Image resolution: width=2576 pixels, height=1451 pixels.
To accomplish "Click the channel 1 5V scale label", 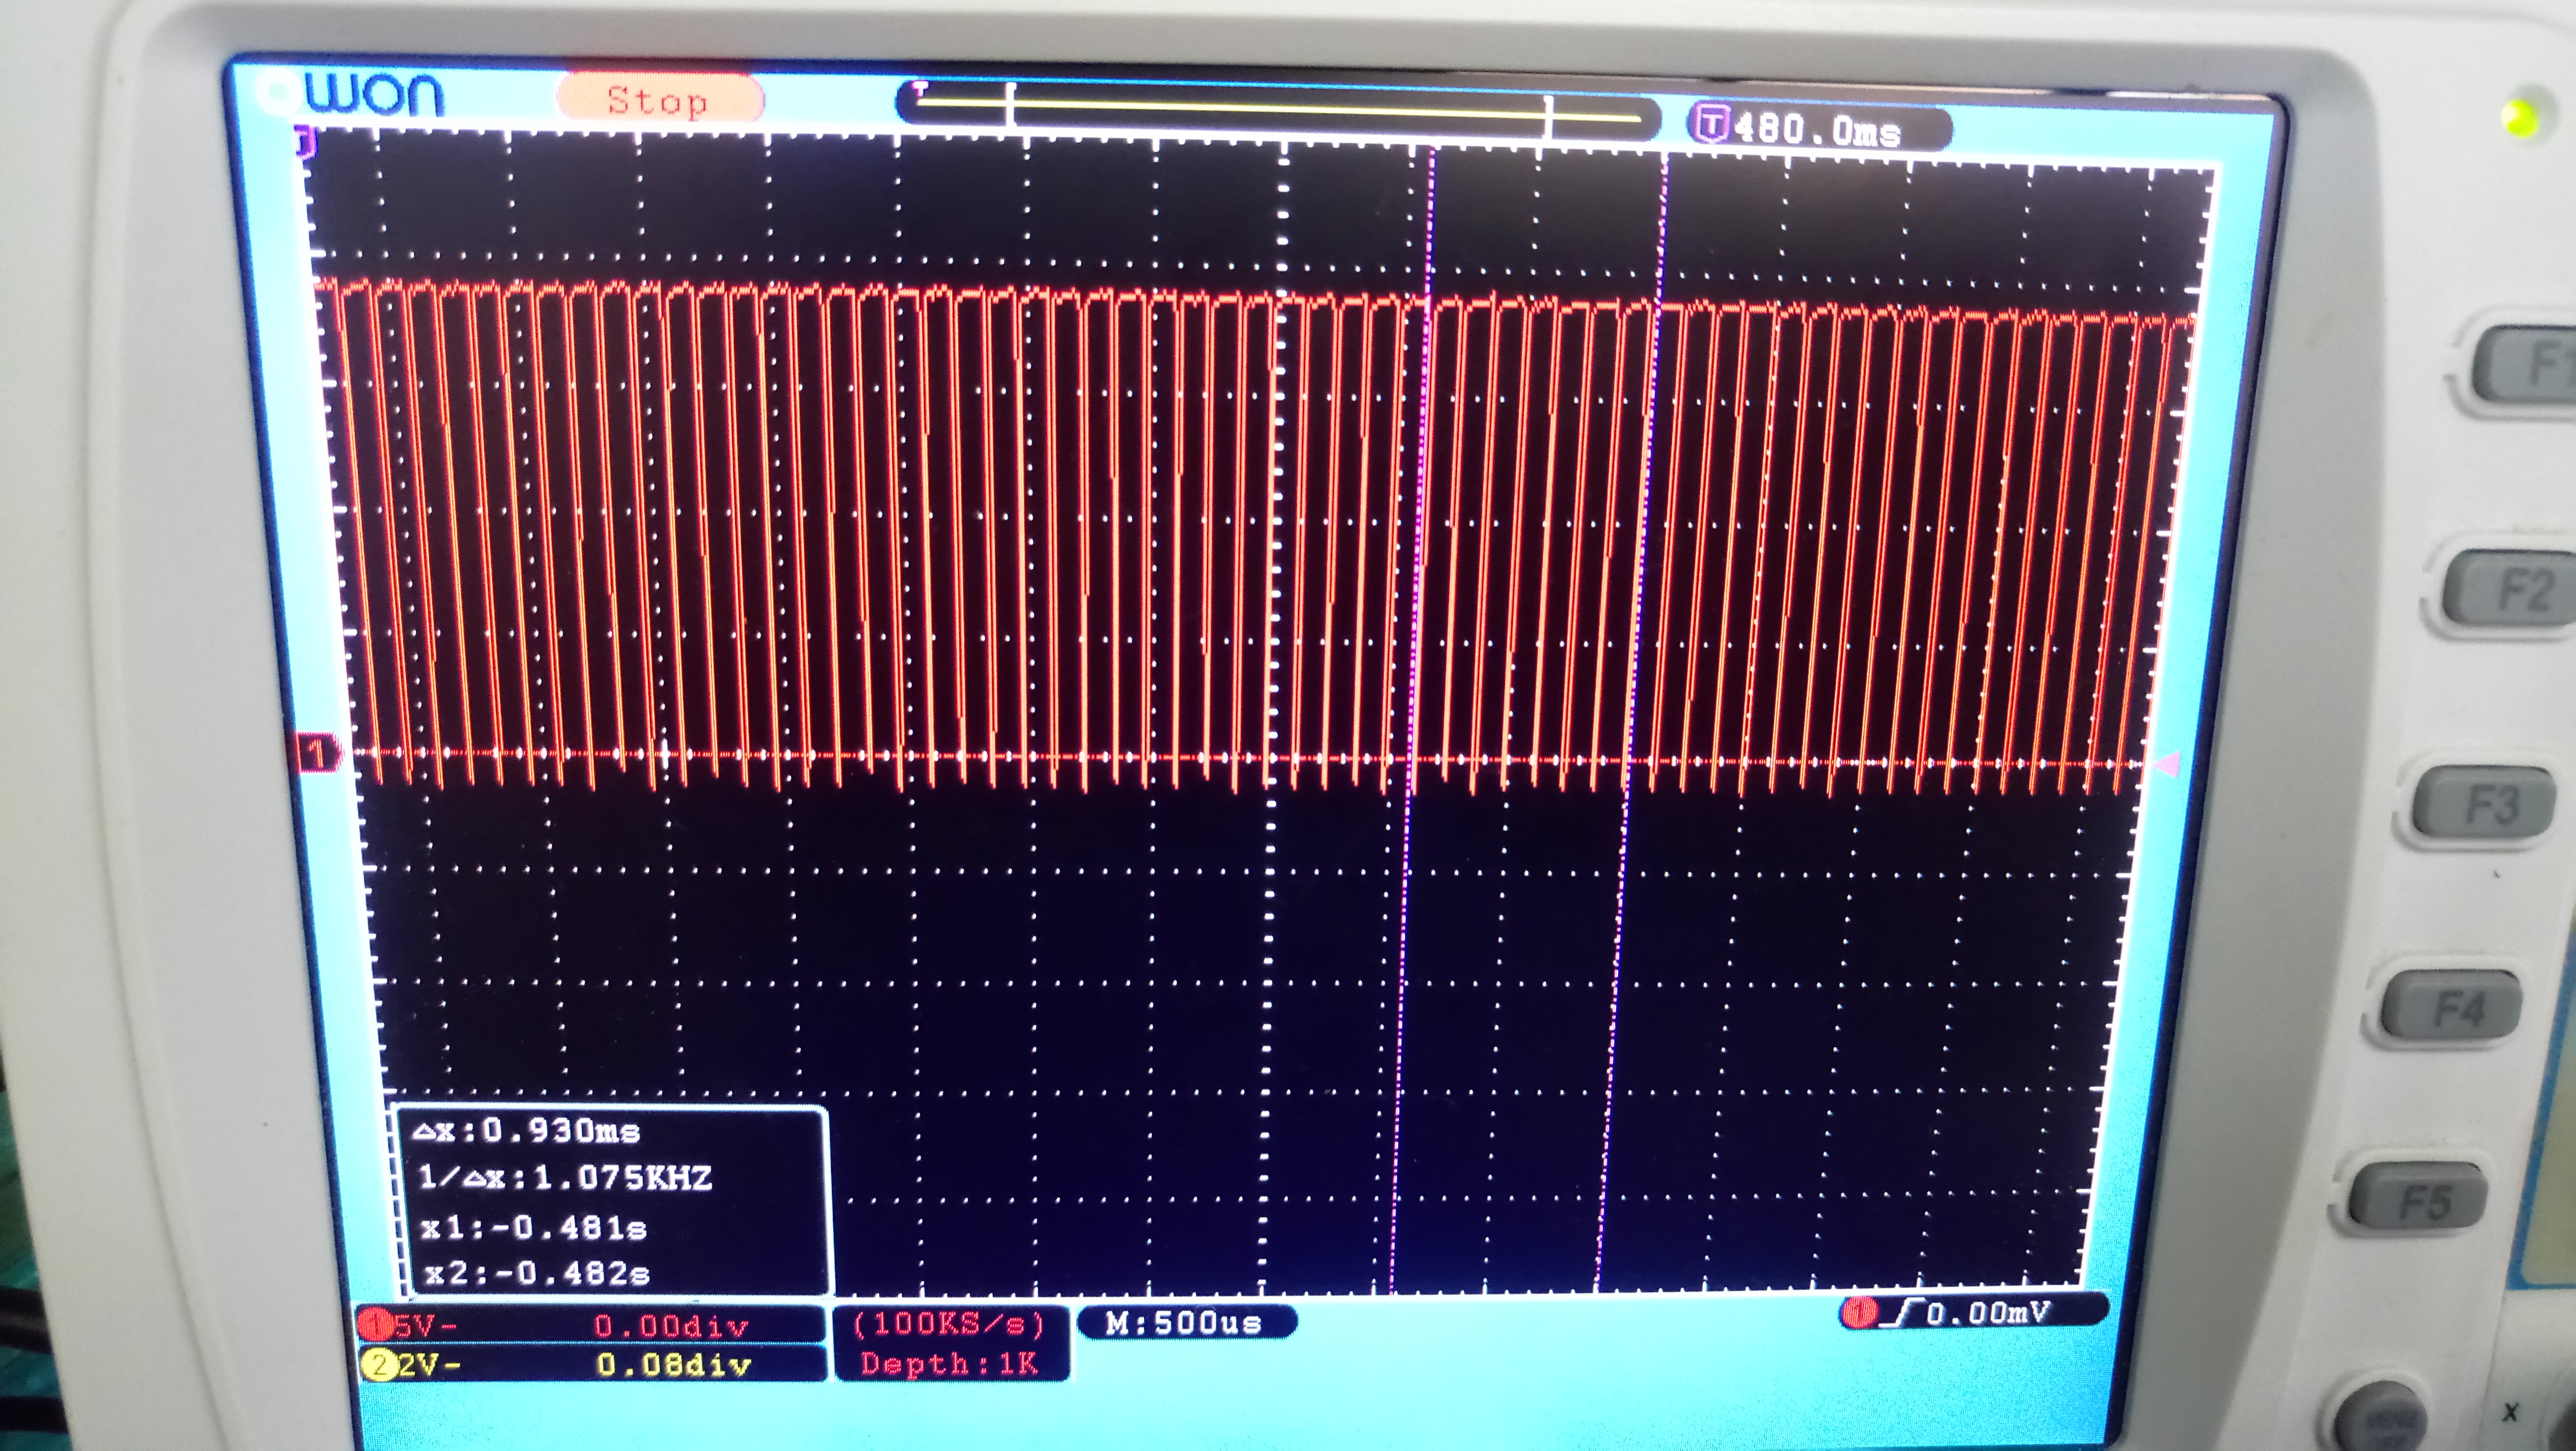I will (x=426, y=1326).
